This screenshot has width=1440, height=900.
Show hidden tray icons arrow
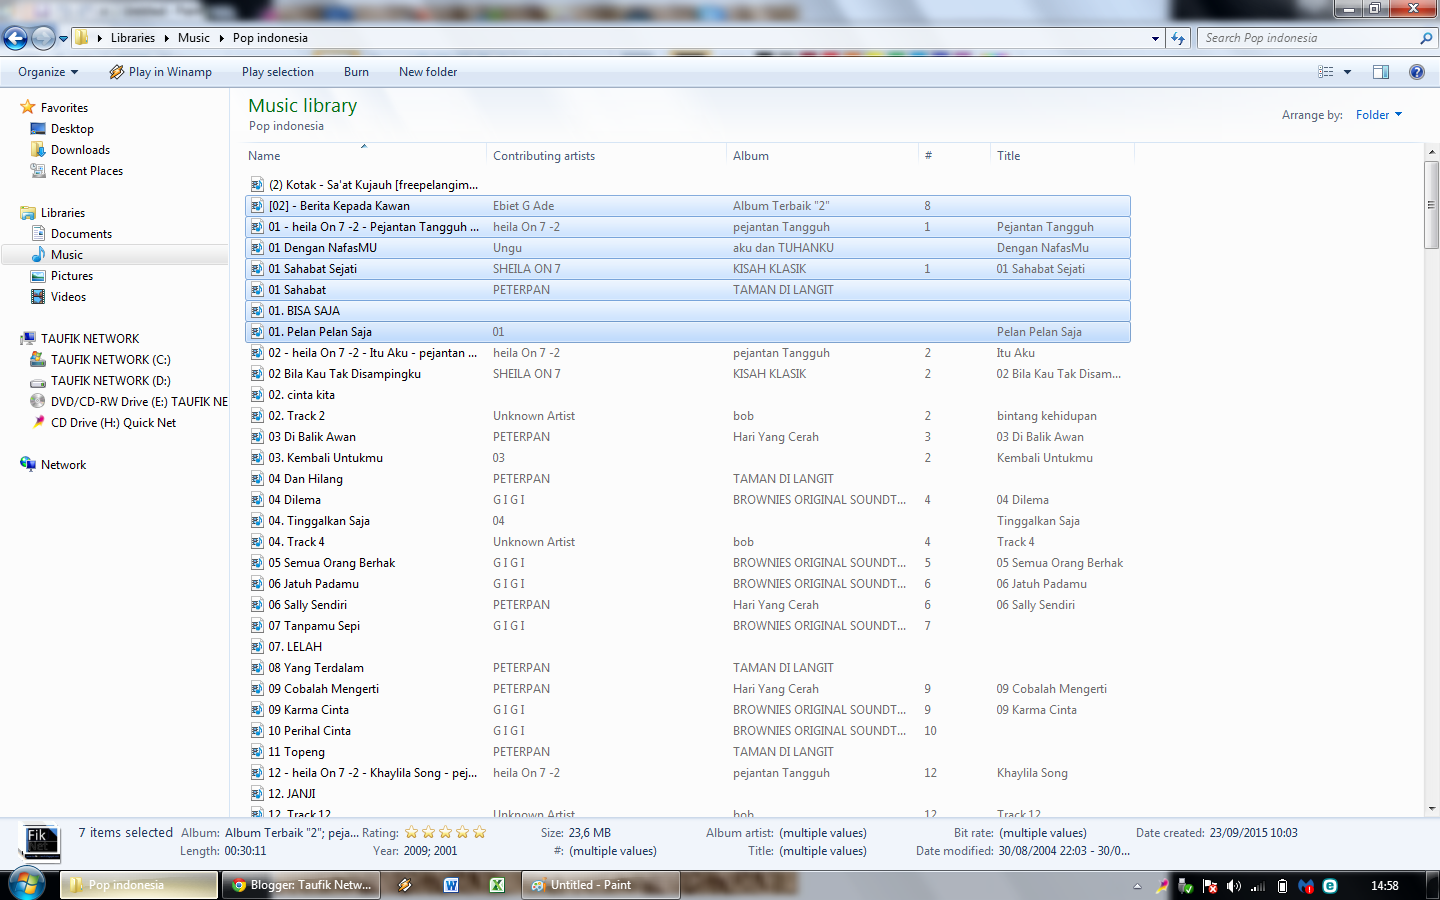[x=1137, y=886]
